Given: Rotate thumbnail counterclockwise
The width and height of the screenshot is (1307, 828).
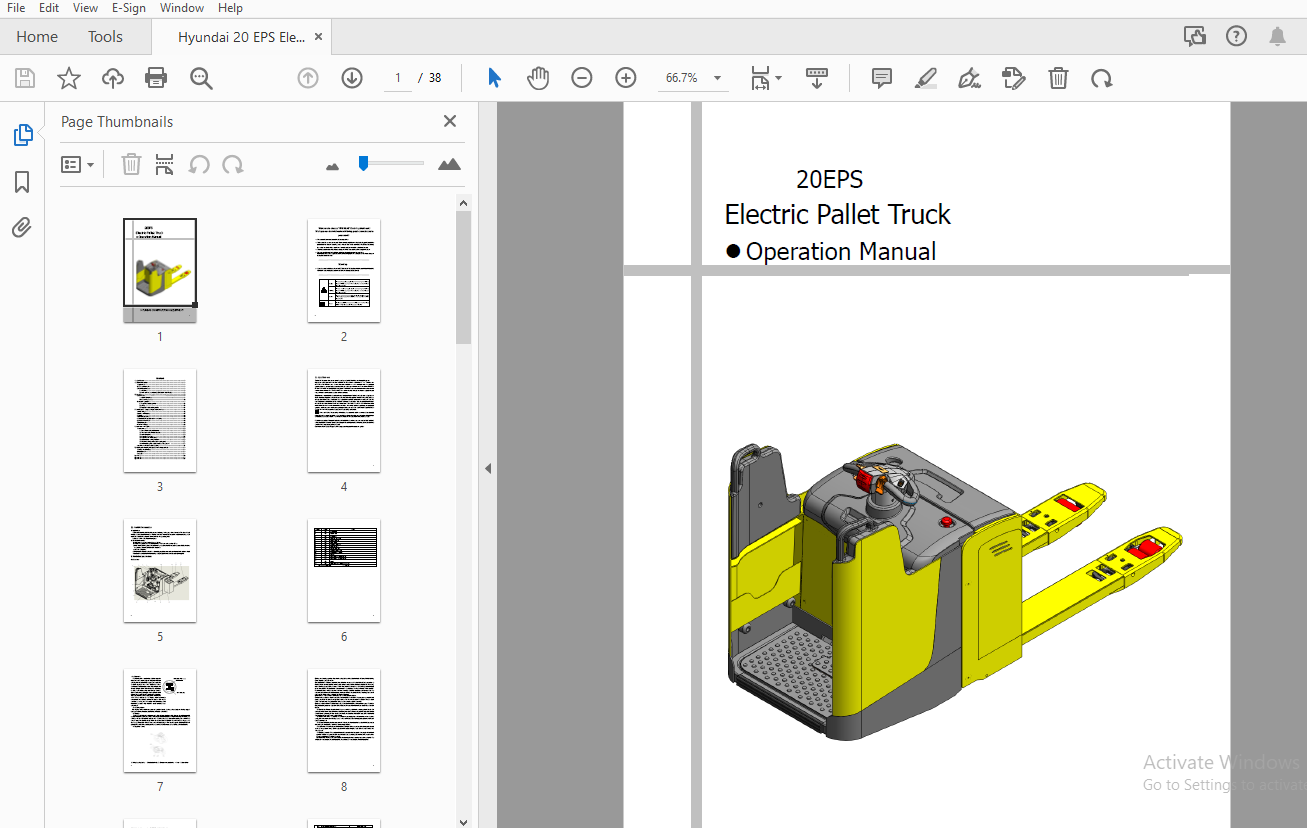Looking at the screenshot, I should point(199,164).
